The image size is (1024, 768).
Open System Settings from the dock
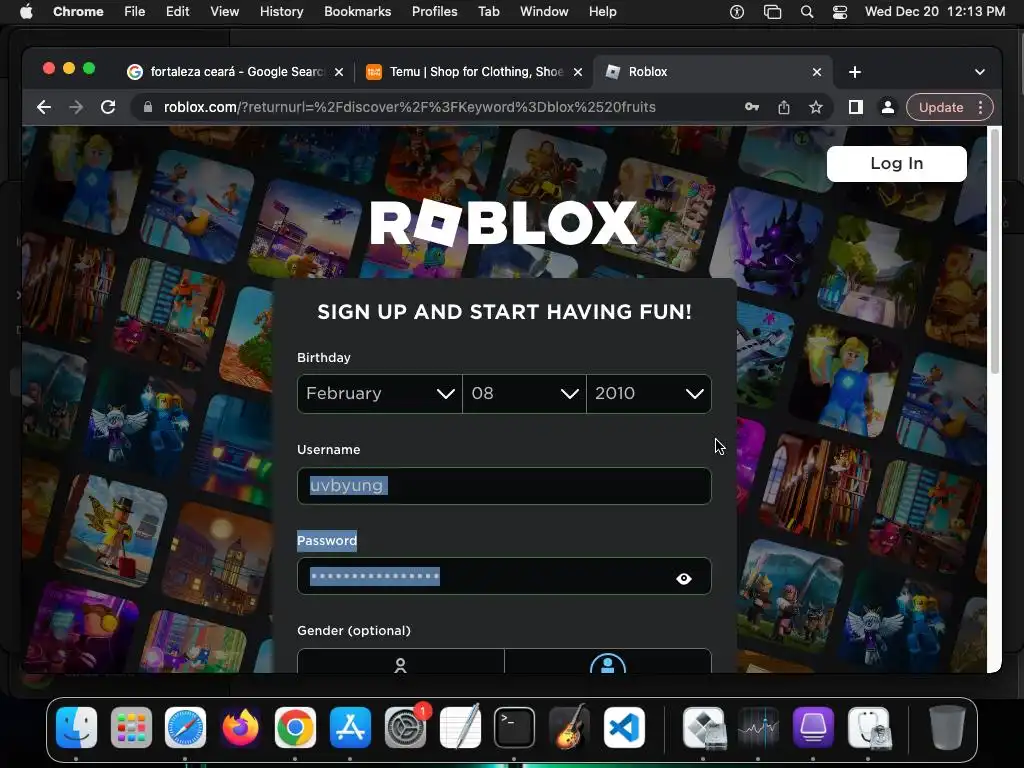pos(405,728)
